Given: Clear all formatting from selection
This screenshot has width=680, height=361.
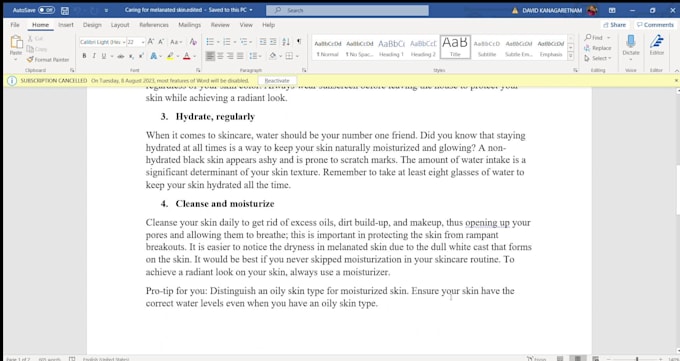Looking at the screenshot, I should 193,42.
